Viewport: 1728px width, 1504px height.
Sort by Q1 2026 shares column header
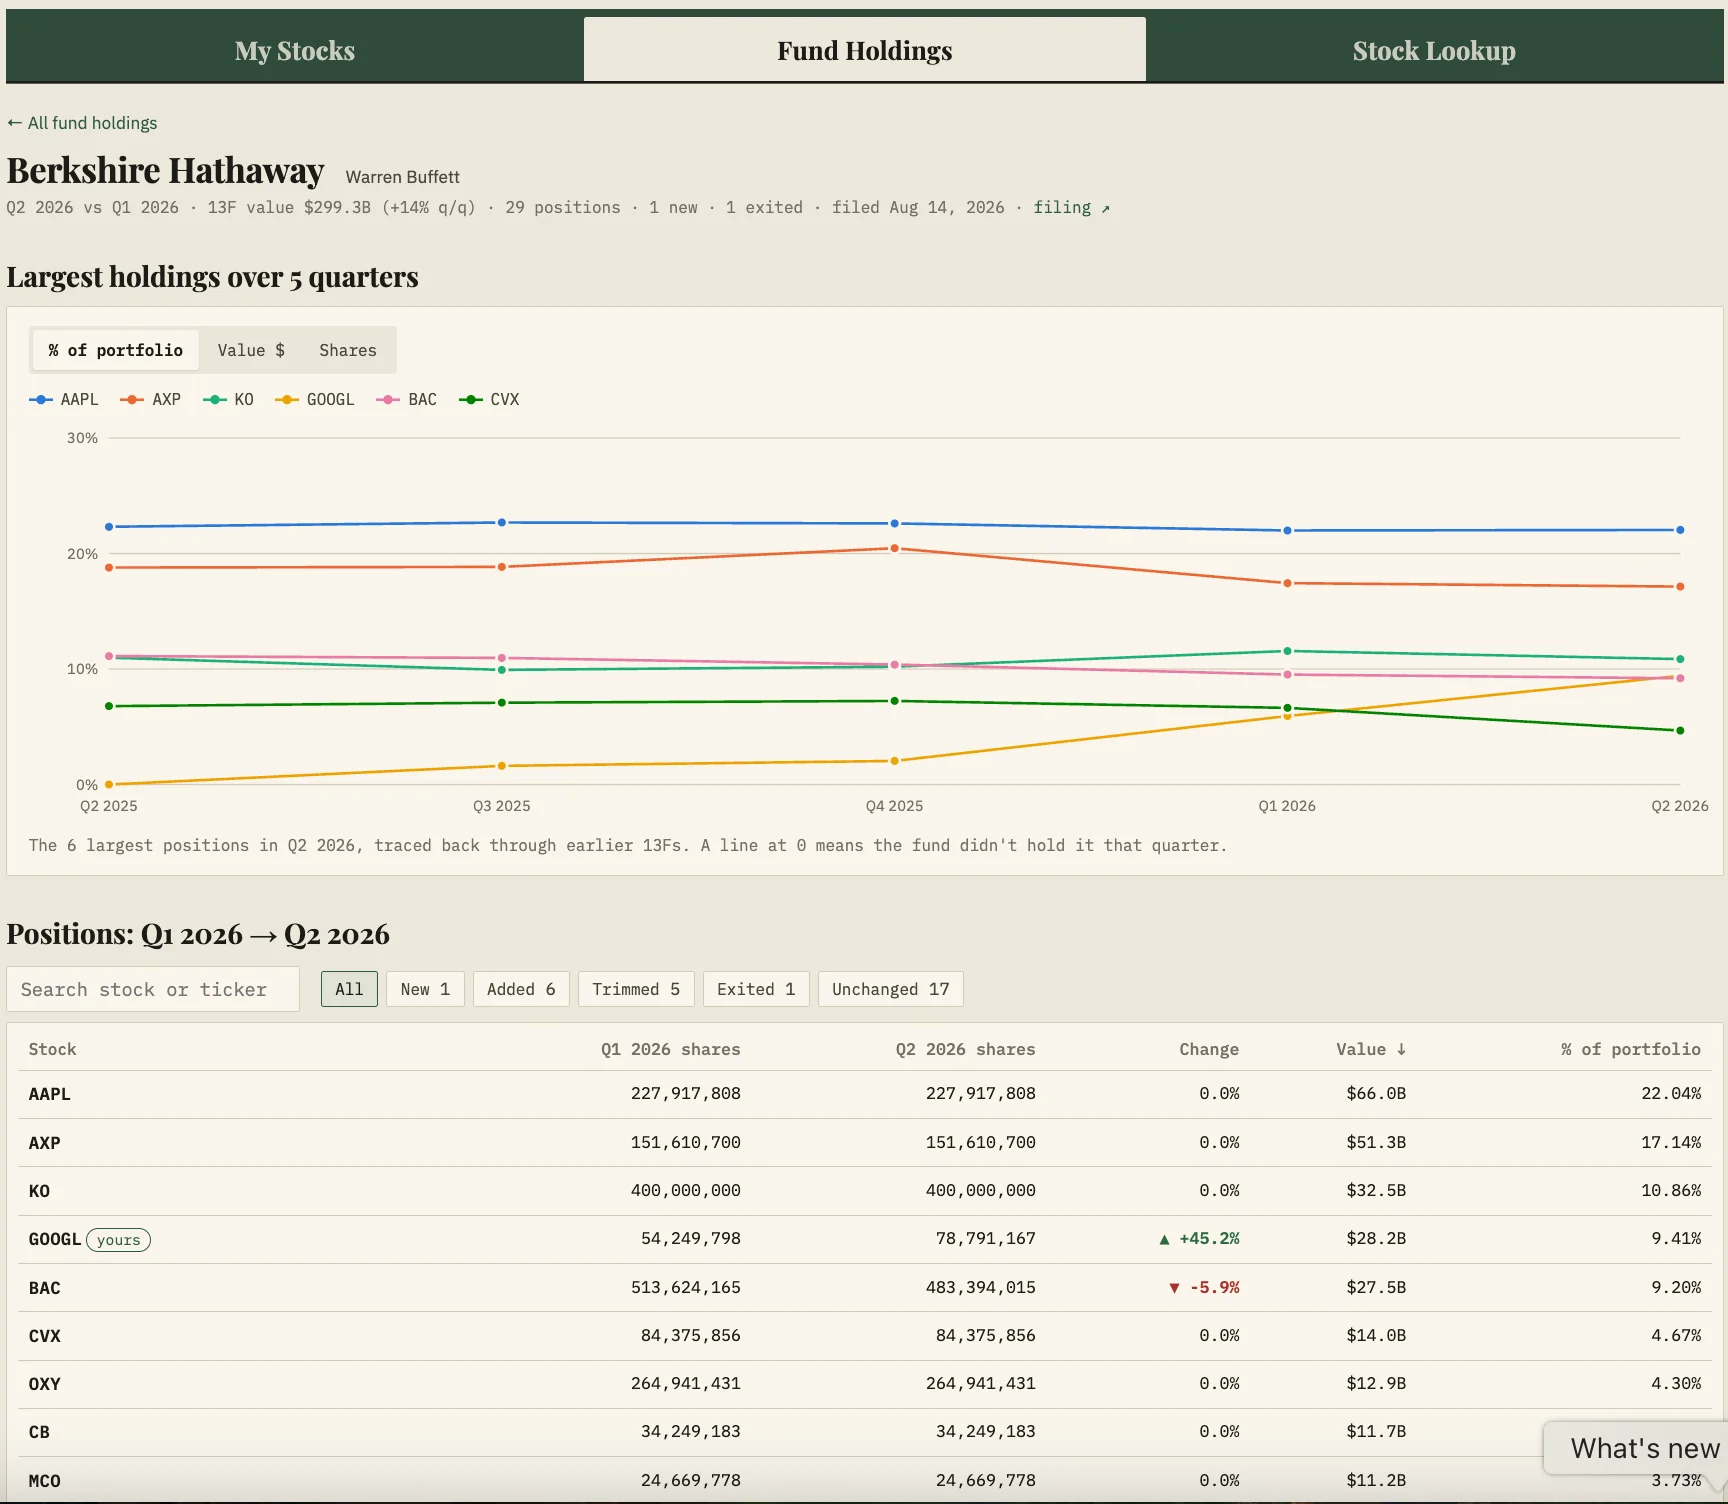point(670,1049)
